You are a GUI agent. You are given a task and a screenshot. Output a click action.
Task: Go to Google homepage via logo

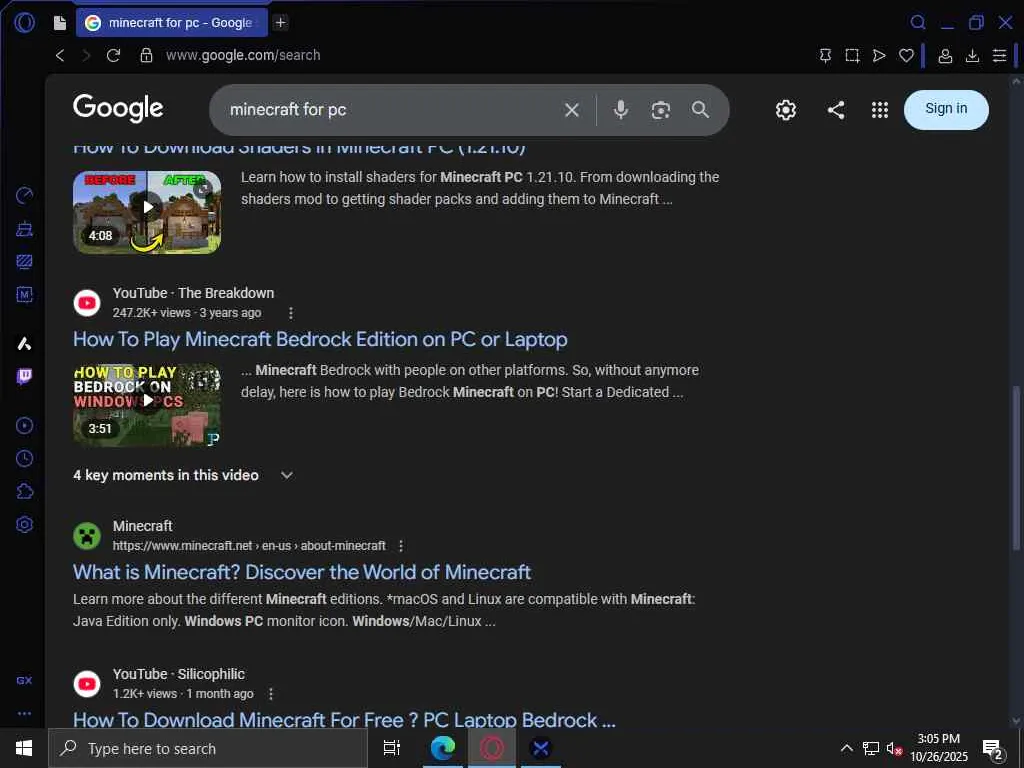click(x=118, y=108)
